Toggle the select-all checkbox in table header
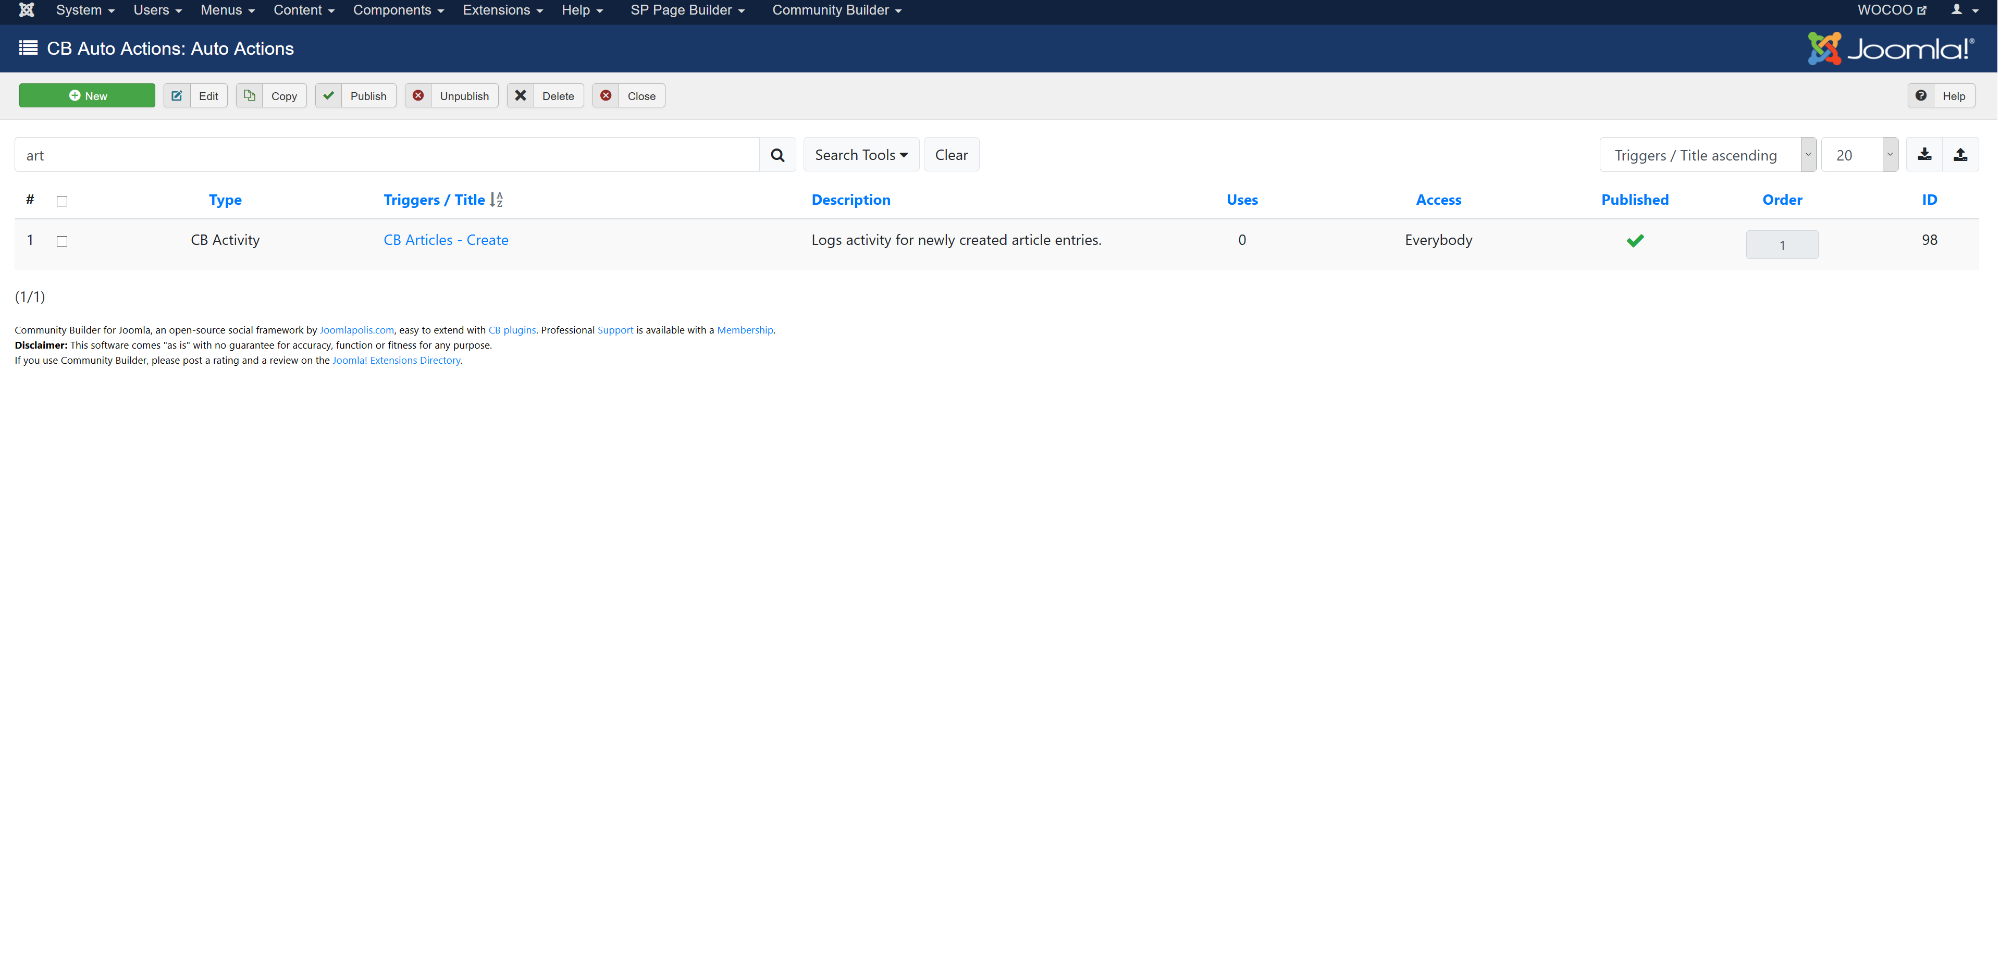Screen dimensions: 2000x962 [x=62, y=201]
